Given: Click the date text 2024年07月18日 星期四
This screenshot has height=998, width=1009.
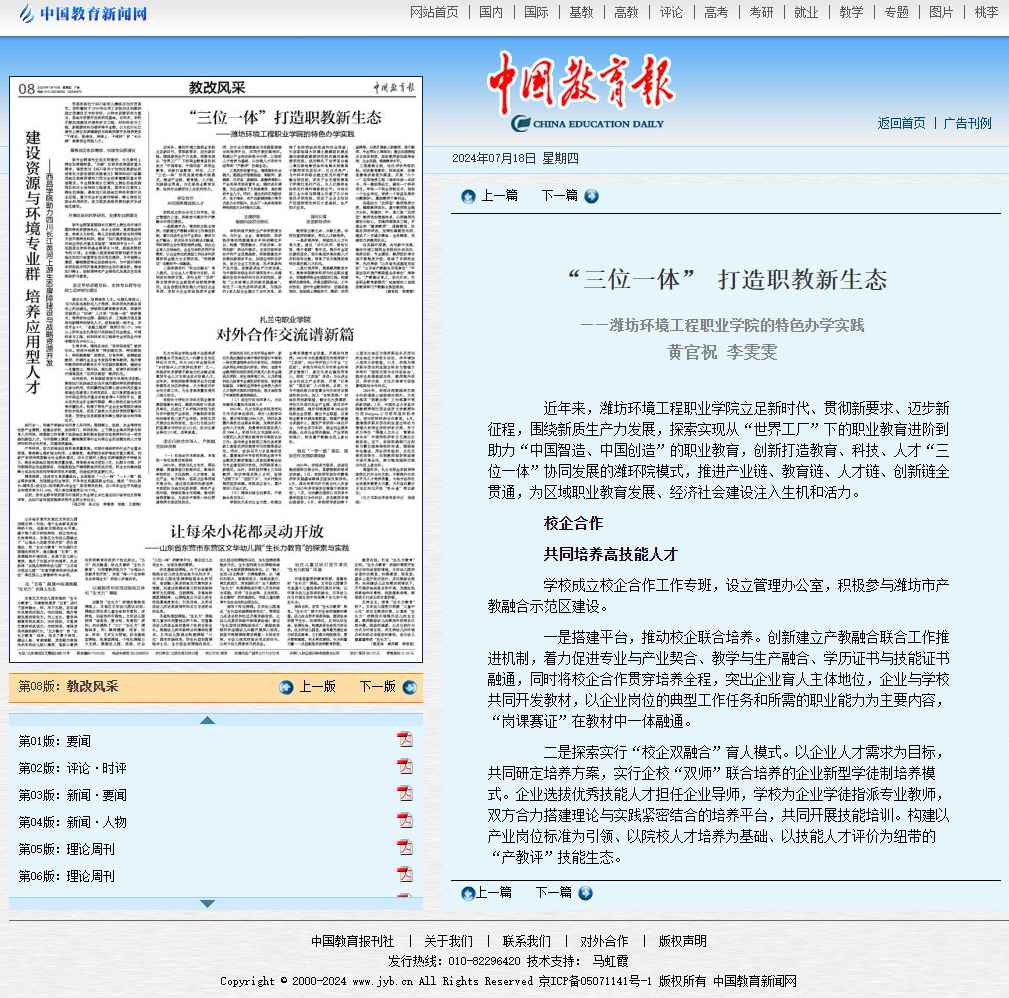Looking at the screenshot, I should (x=515, y=158).
